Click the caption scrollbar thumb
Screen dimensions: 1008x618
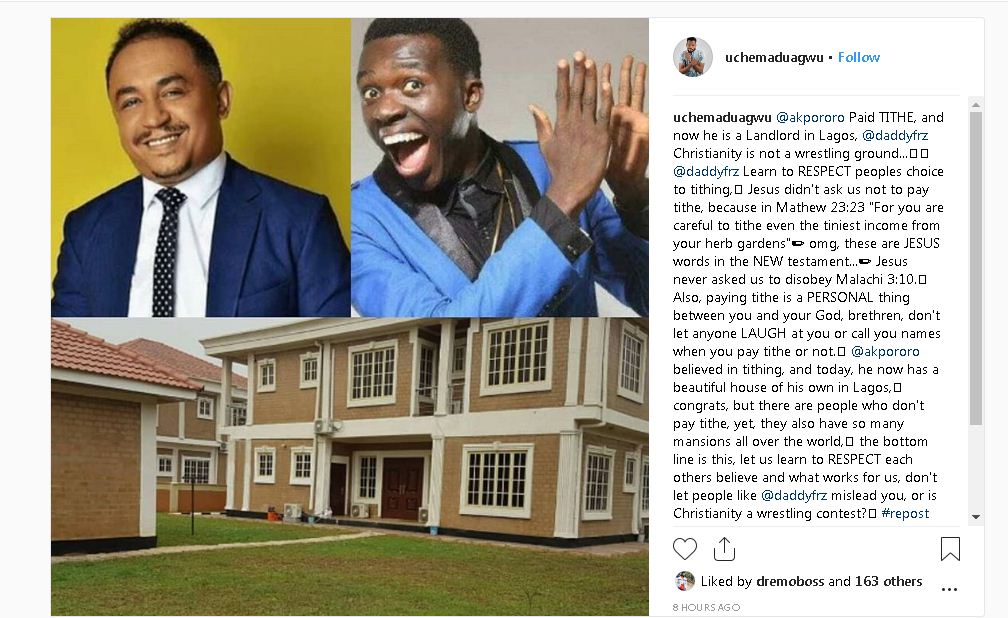[976, 268]
